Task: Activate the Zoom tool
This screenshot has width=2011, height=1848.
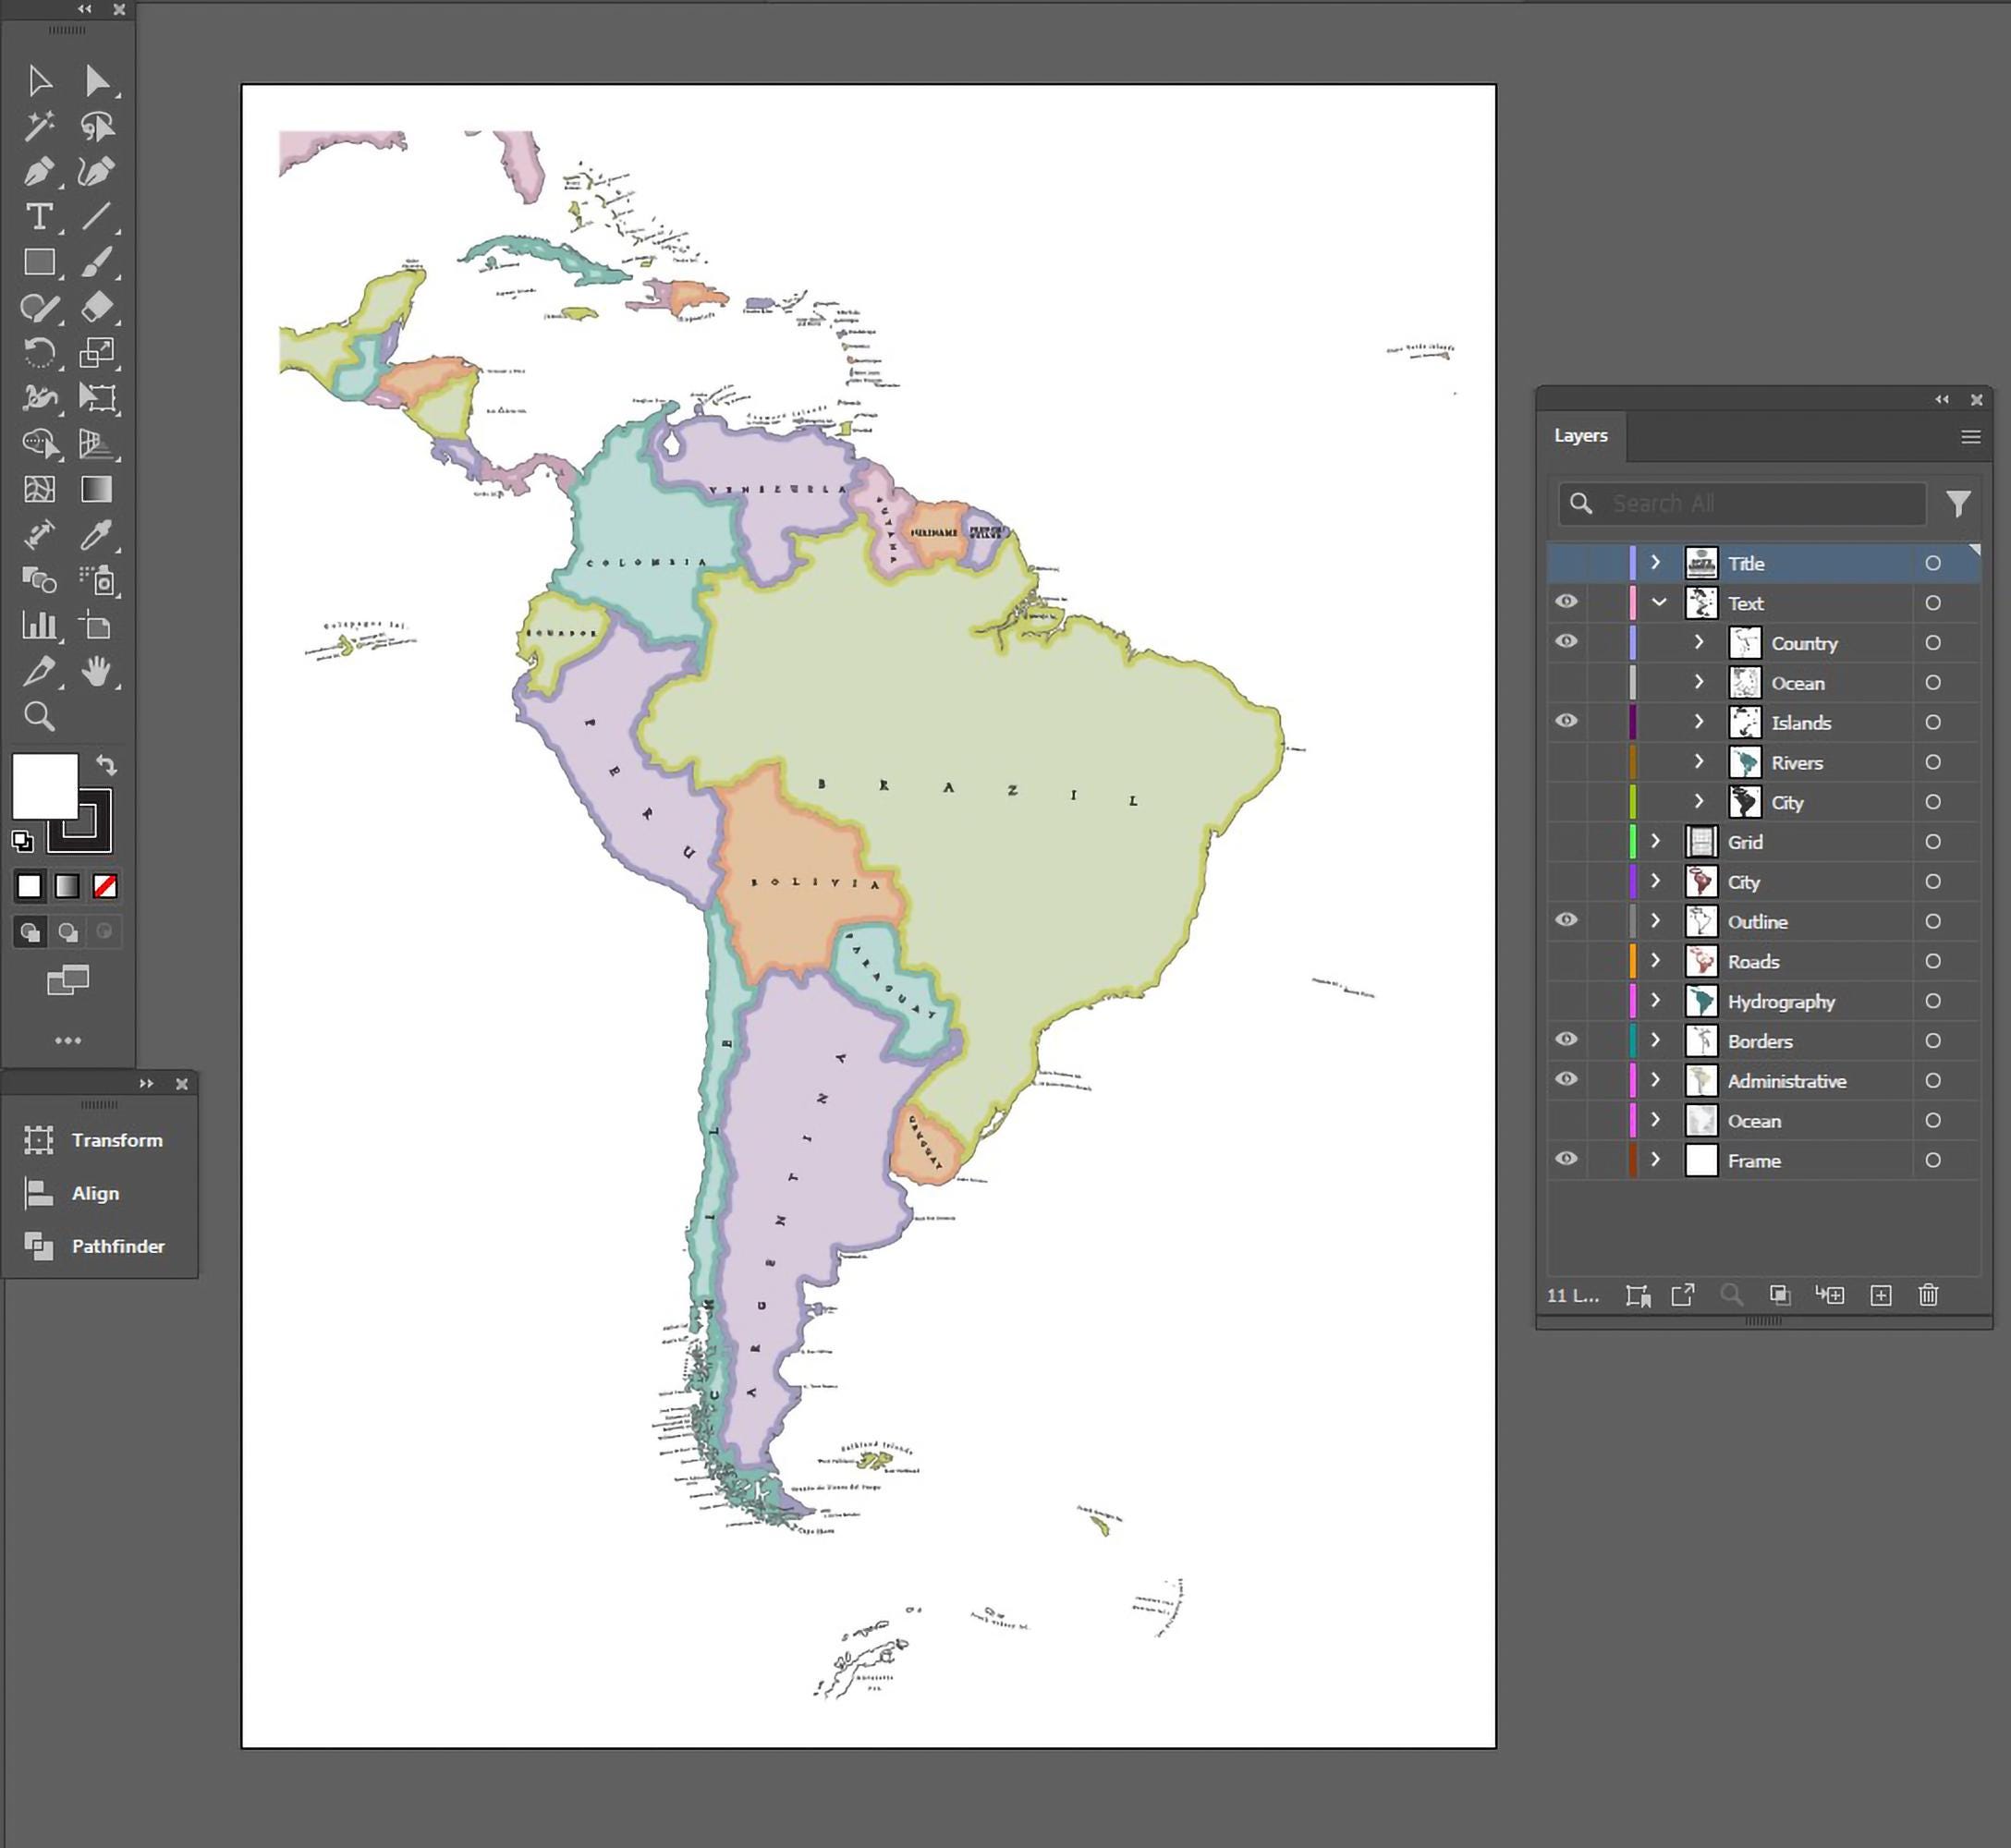Action: coord(40,717)
